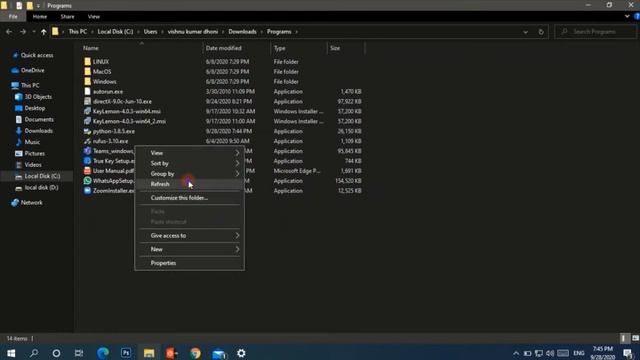Open Settings gear in the taskbar
640x360 pixels.
242,353
